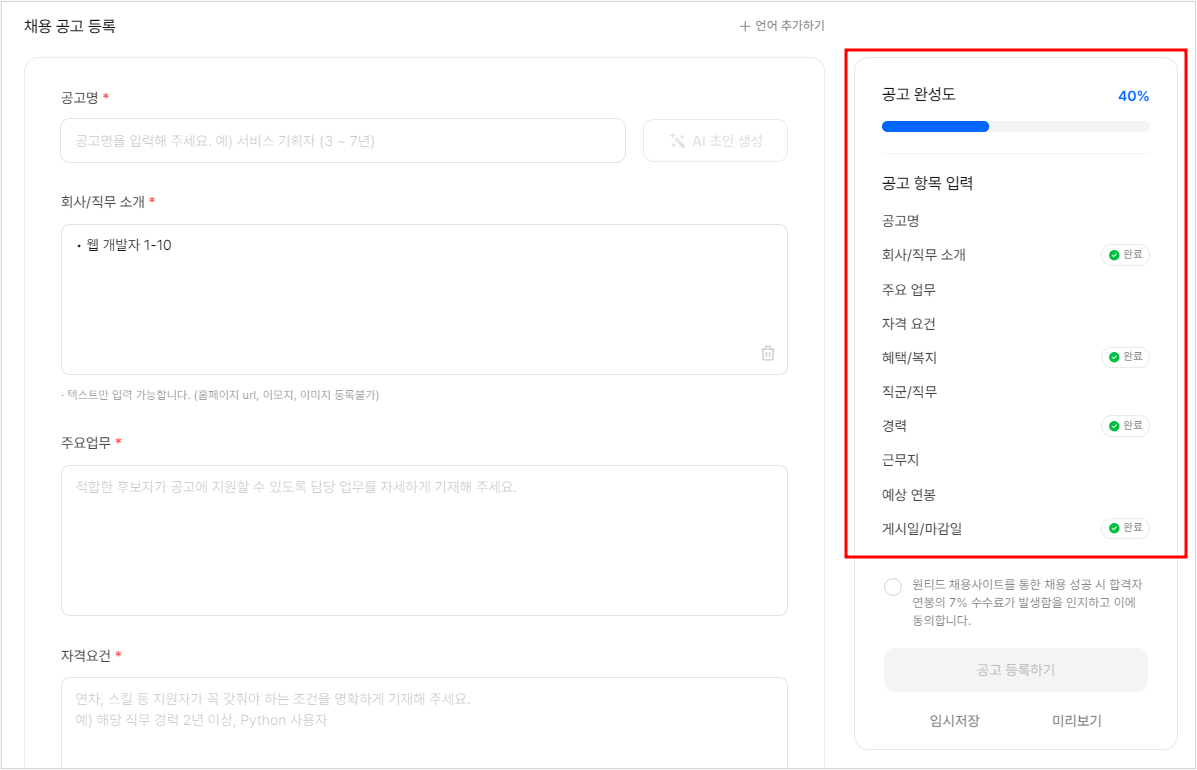Viewport: 1197px width, 770px height.
Task: Select 주요 업무 in 공고 항목 list
Action: 909,290
